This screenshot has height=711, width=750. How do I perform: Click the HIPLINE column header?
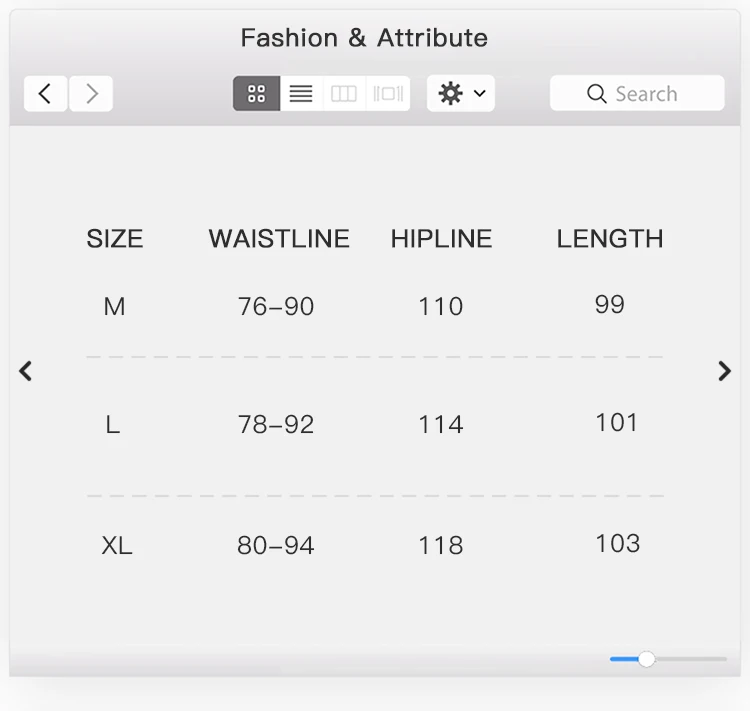(441, 239)
